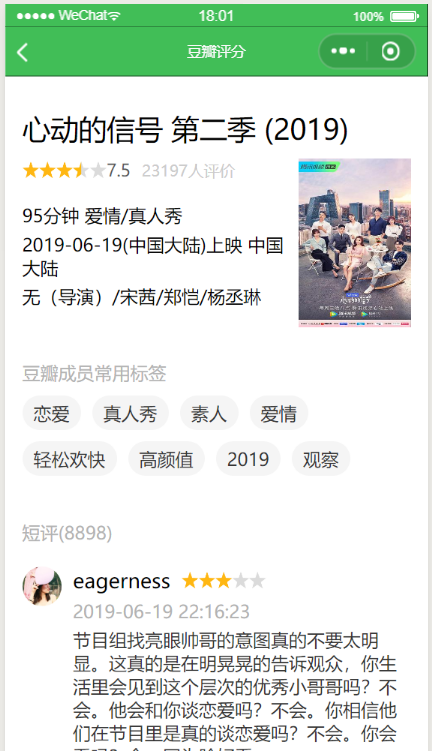Select the 真人秀 tag
Screen dimensions: 432x751
click(x=130, y=413)
